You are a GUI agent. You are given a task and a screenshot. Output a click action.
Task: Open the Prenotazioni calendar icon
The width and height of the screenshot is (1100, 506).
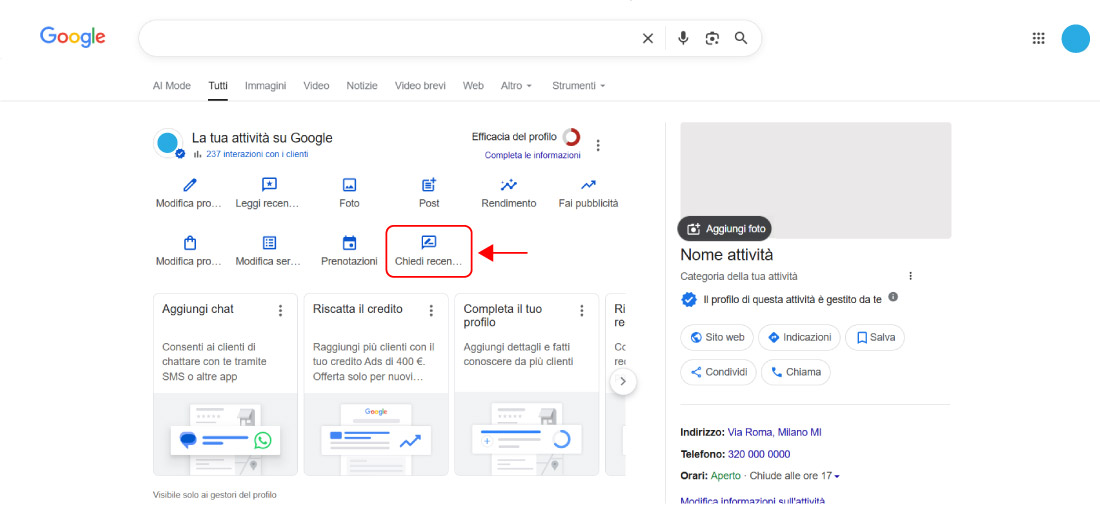tap(349, 243)
